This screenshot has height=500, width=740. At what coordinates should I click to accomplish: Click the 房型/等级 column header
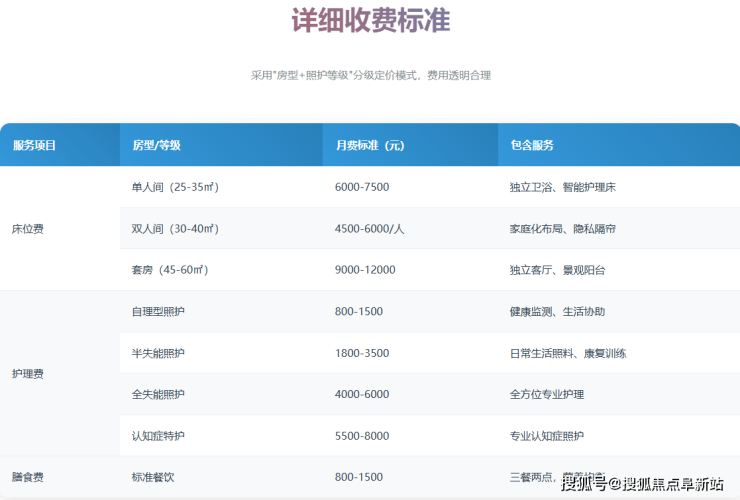point(156,145)
